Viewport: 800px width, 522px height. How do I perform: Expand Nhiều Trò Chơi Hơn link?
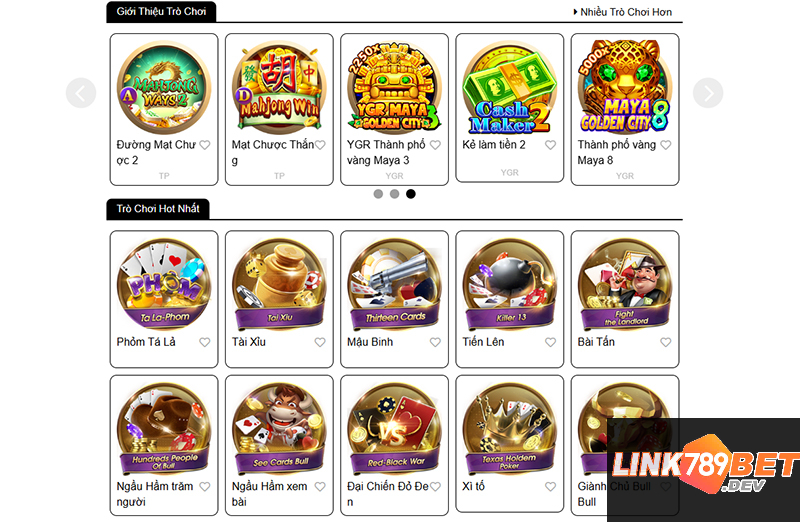pyautogui.click(x=622, y=12)
